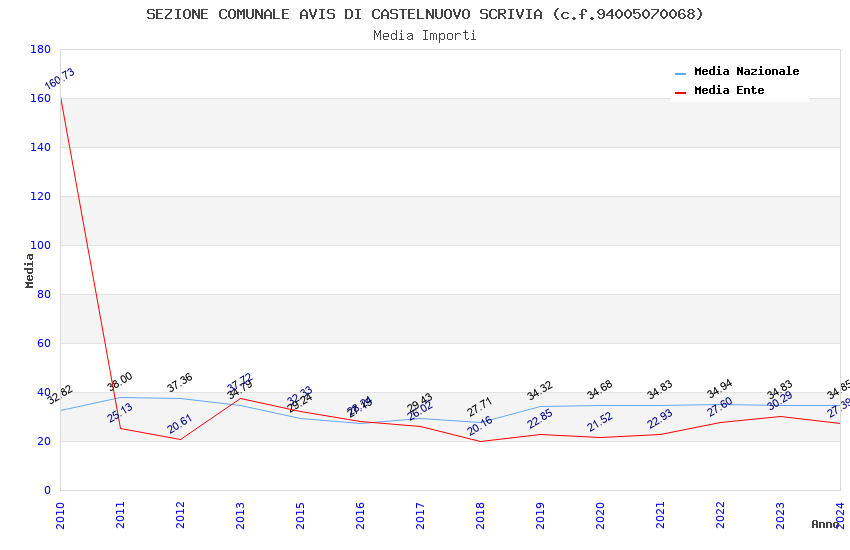This screenshot has height=550, width=850.
Task: Click the 29.43 data label
Action: click(x=419, y=402)
